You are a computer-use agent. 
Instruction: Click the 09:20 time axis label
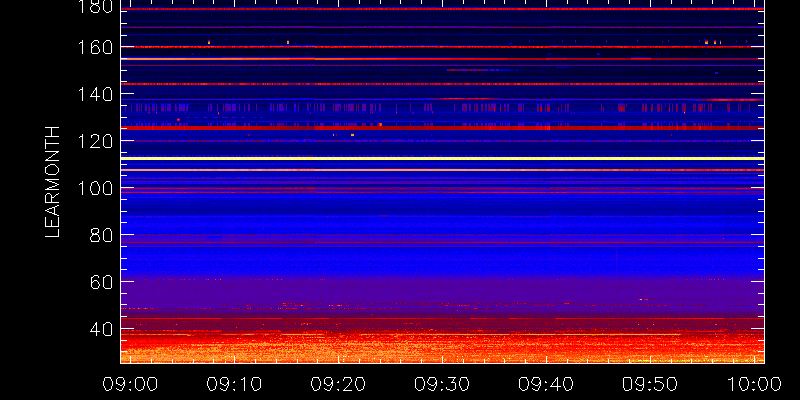coord(338,384)
